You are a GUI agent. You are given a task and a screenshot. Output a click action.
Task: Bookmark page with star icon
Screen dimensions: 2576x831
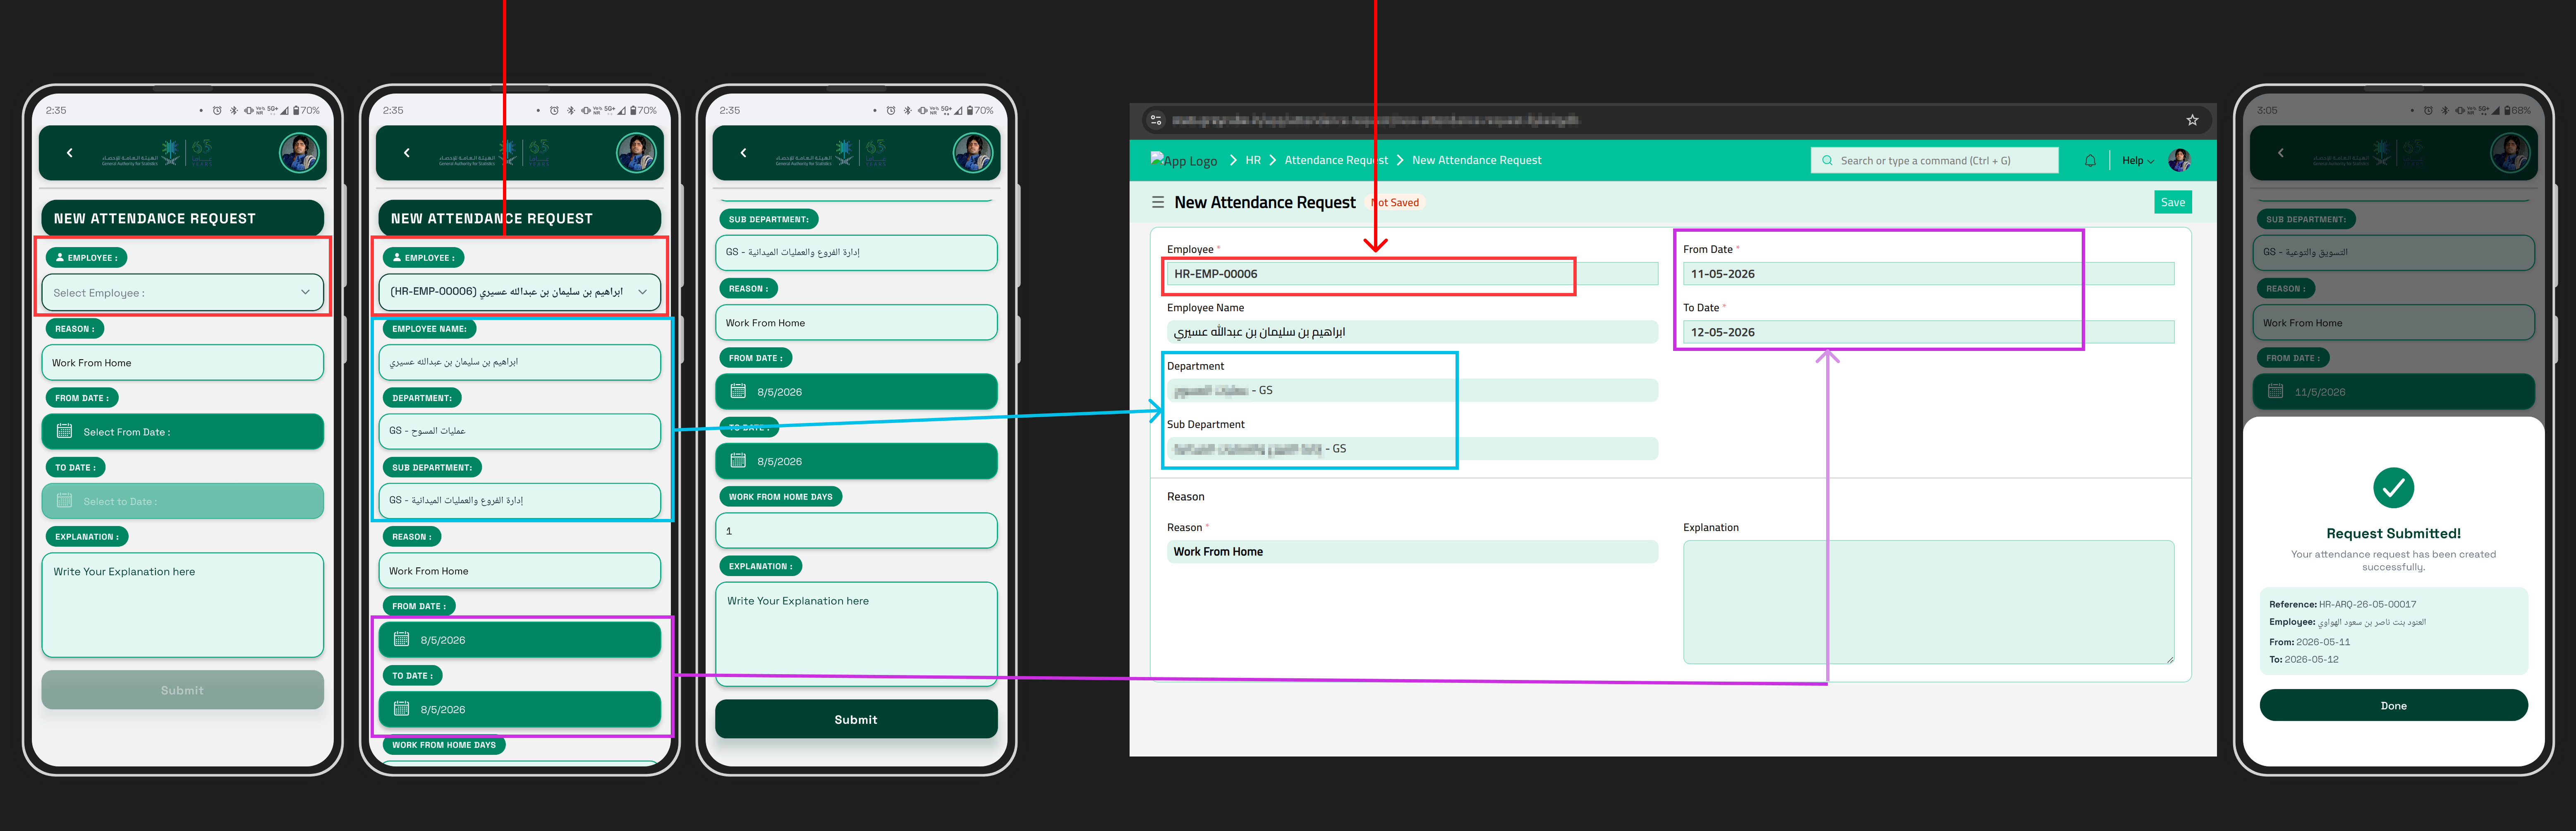point(2192,120)
